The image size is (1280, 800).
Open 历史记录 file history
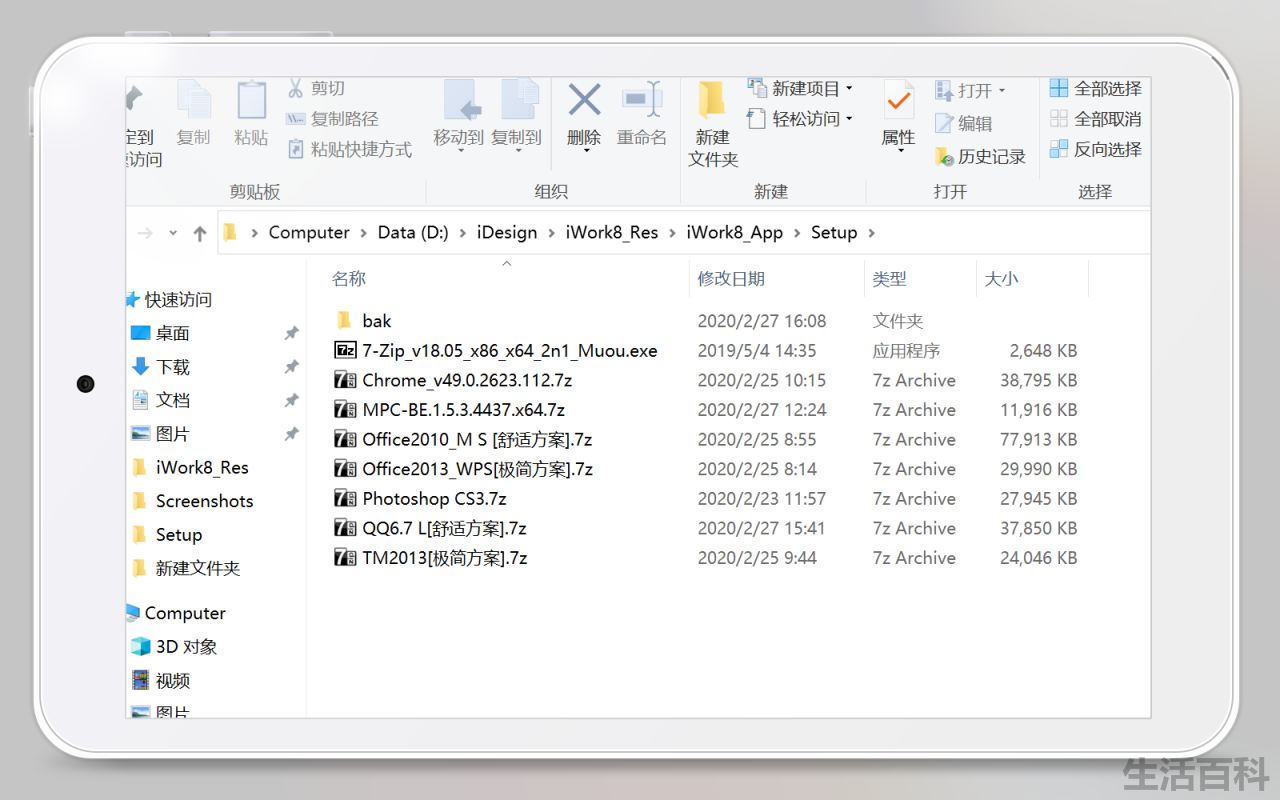[981, 156]
